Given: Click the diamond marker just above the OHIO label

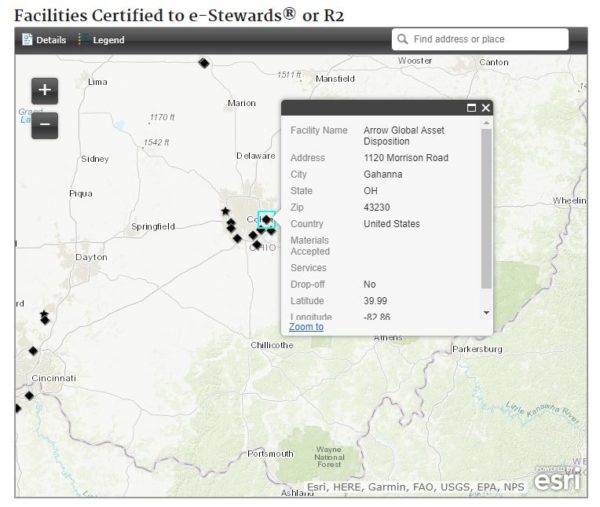Looking at the screenshot, I should coord(257,244).
